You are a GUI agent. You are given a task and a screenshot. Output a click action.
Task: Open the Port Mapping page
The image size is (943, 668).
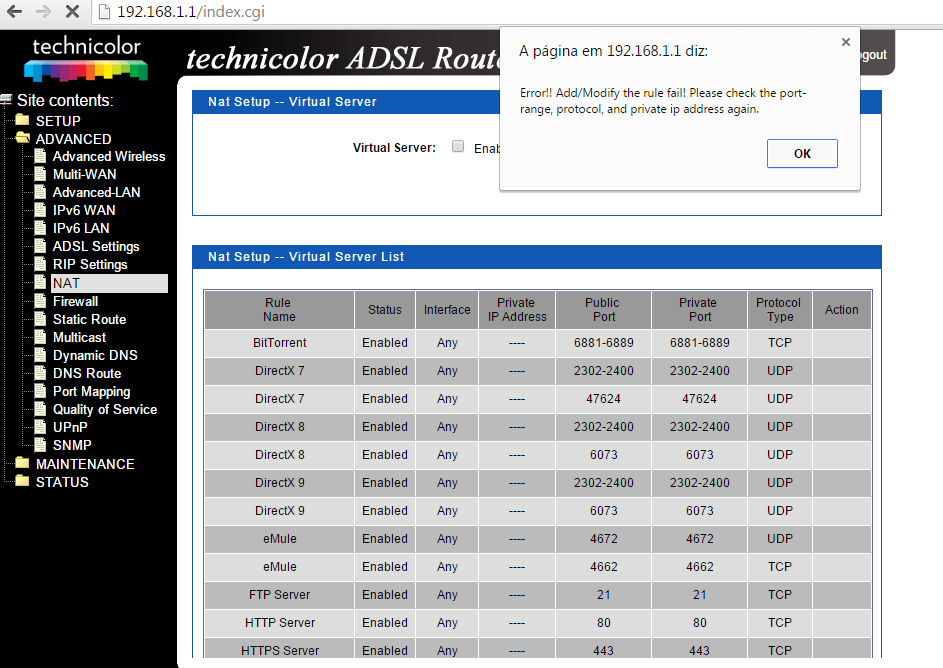91,391
